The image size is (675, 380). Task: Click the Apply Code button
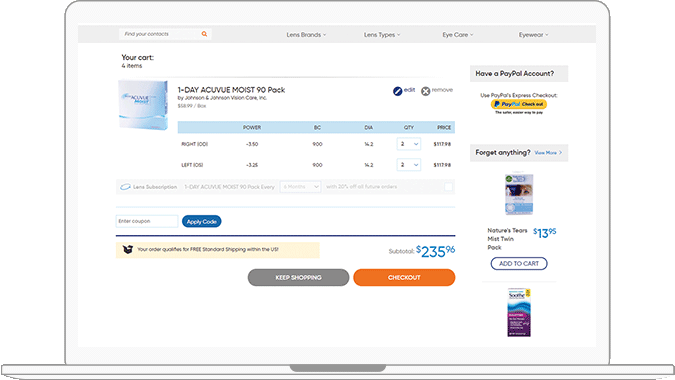pos(201,221)
